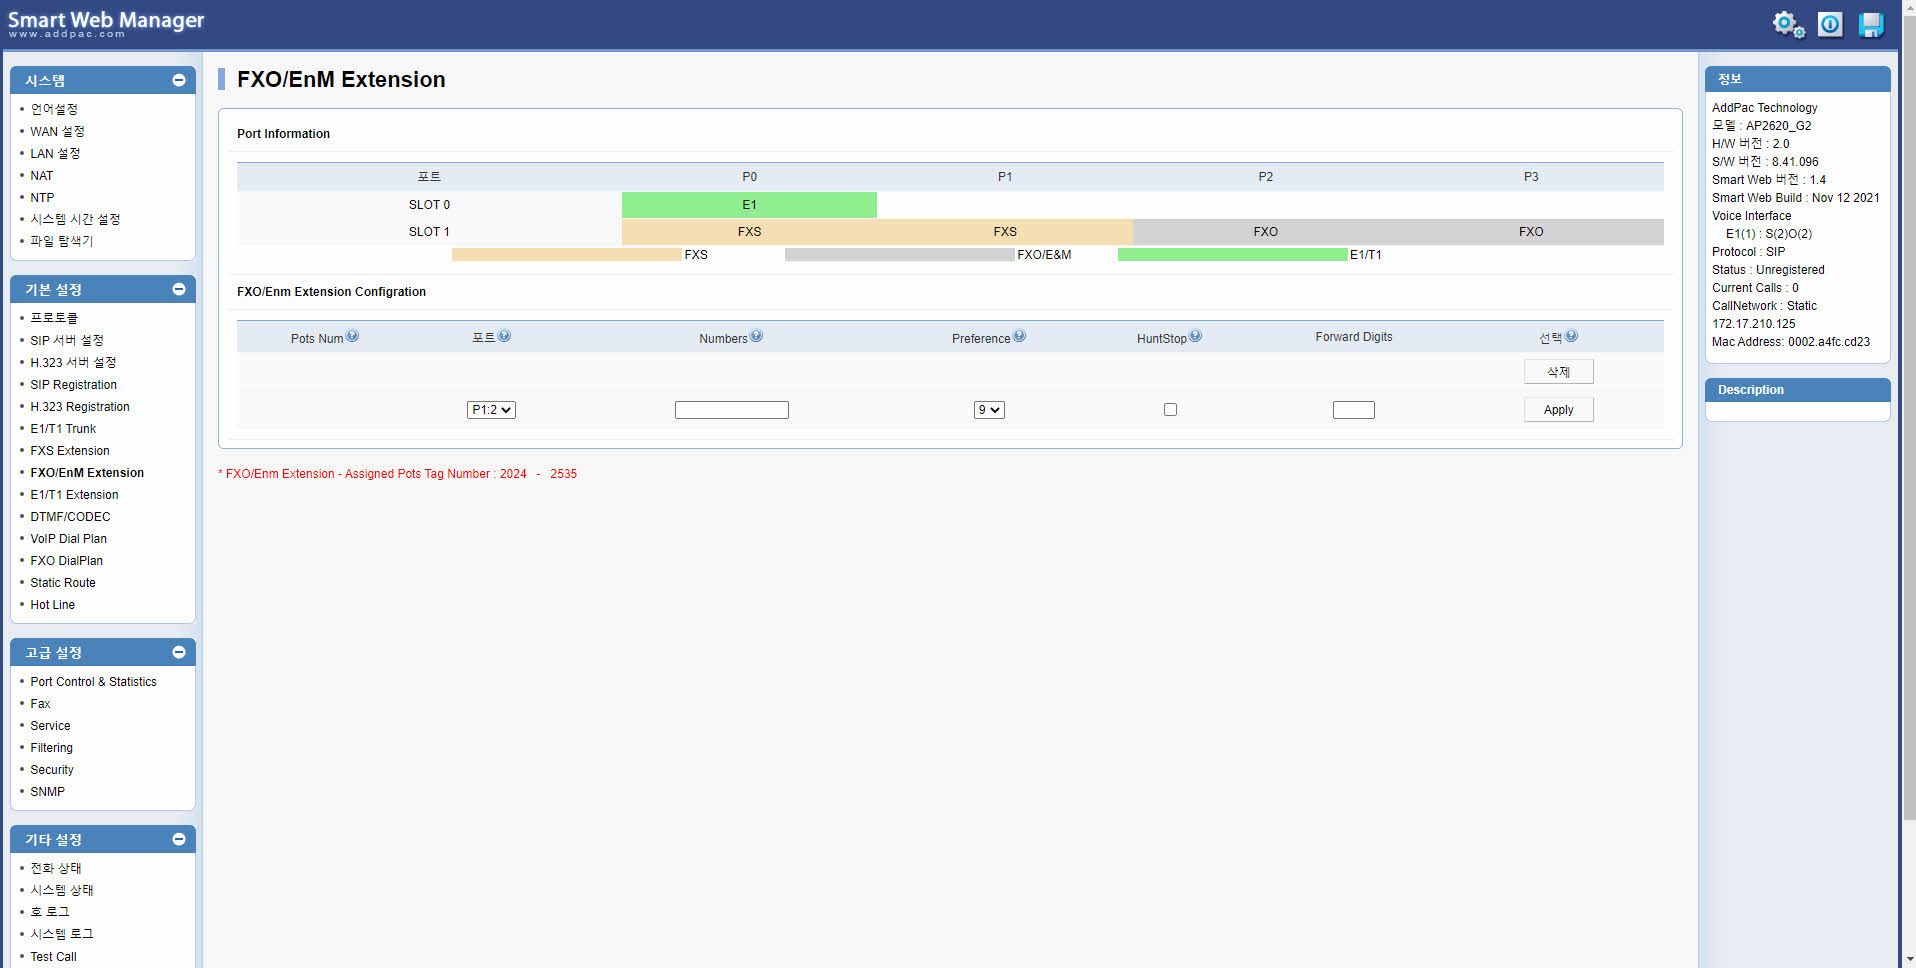The image size is (1916, 968).
Task: Click the save floppy disk icon
Action: 1870,24
